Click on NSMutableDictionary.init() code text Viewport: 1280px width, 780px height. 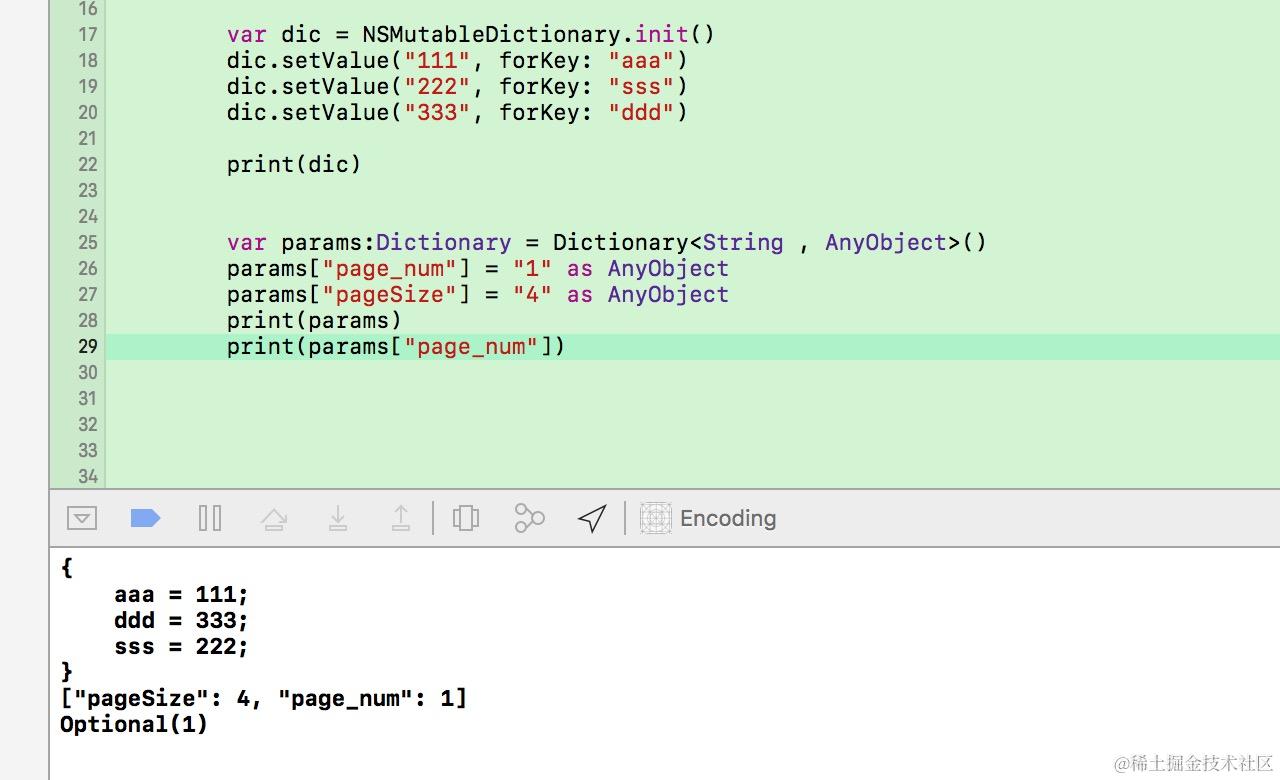pyautogui.click(x=539, y=34)
